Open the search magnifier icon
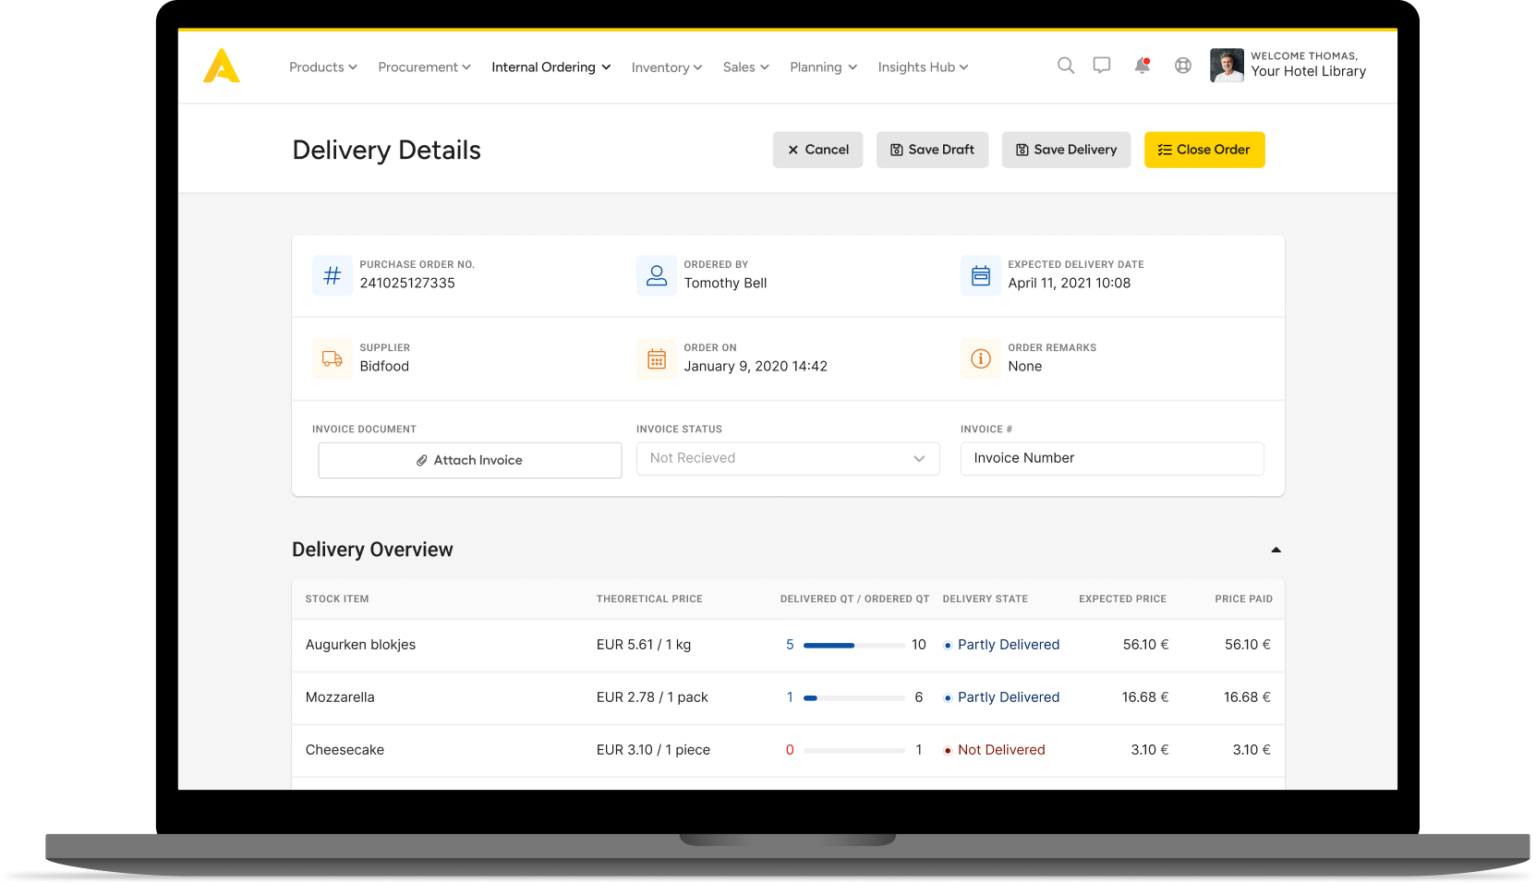This screenshot has width=1536, height=884. (x=1066, y=65)
